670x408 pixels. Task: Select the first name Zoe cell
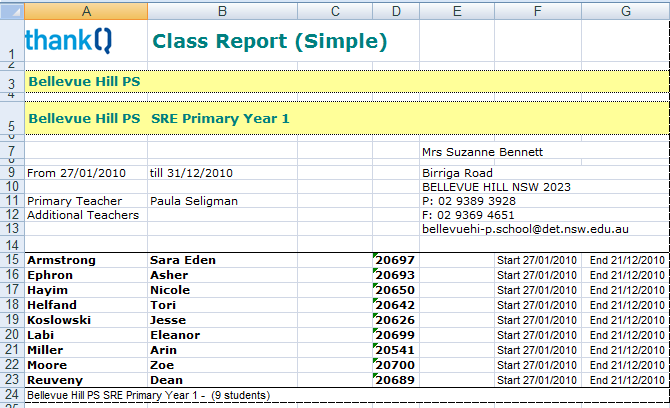click(163, 365)
